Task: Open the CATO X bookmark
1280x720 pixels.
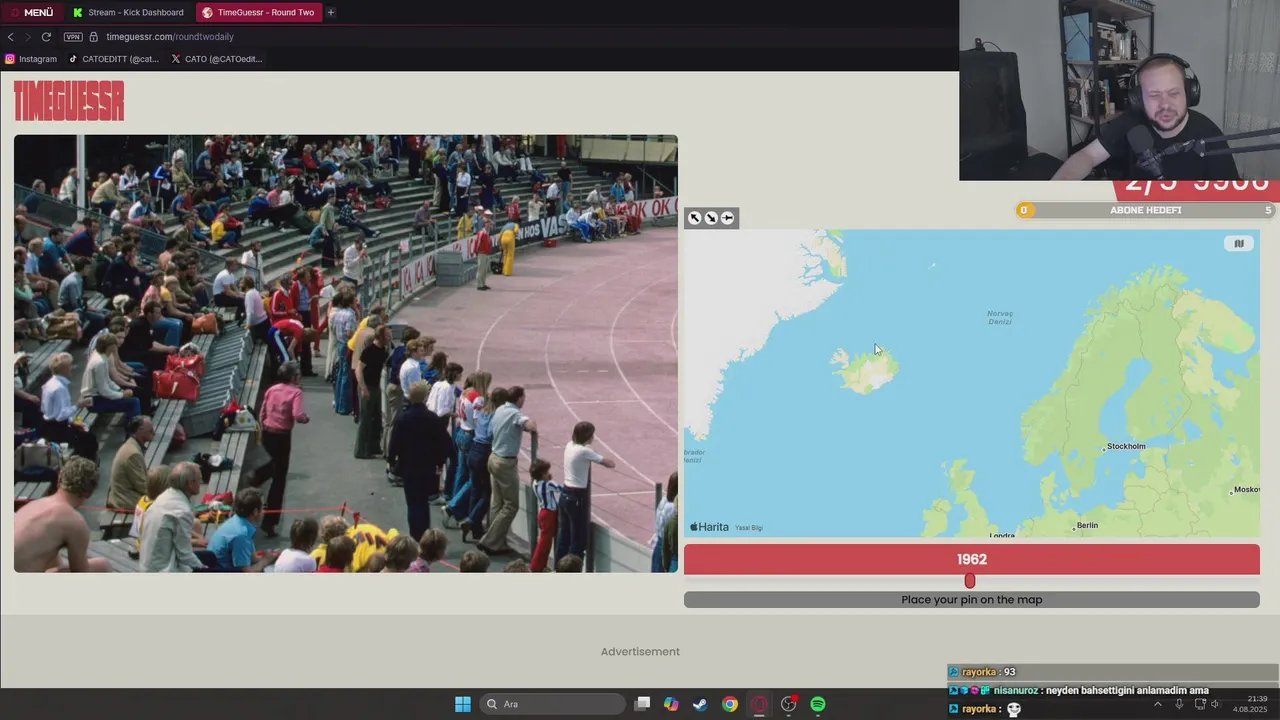Action: pos(216,59)
